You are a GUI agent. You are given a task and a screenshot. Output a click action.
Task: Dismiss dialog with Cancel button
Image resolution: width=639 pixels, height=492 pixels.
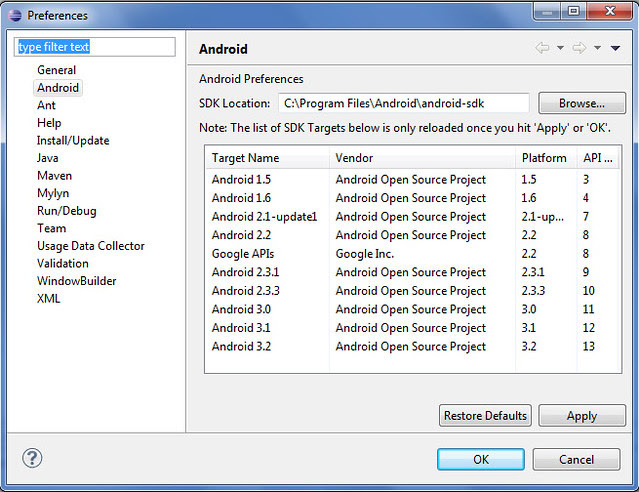point(576,459)
